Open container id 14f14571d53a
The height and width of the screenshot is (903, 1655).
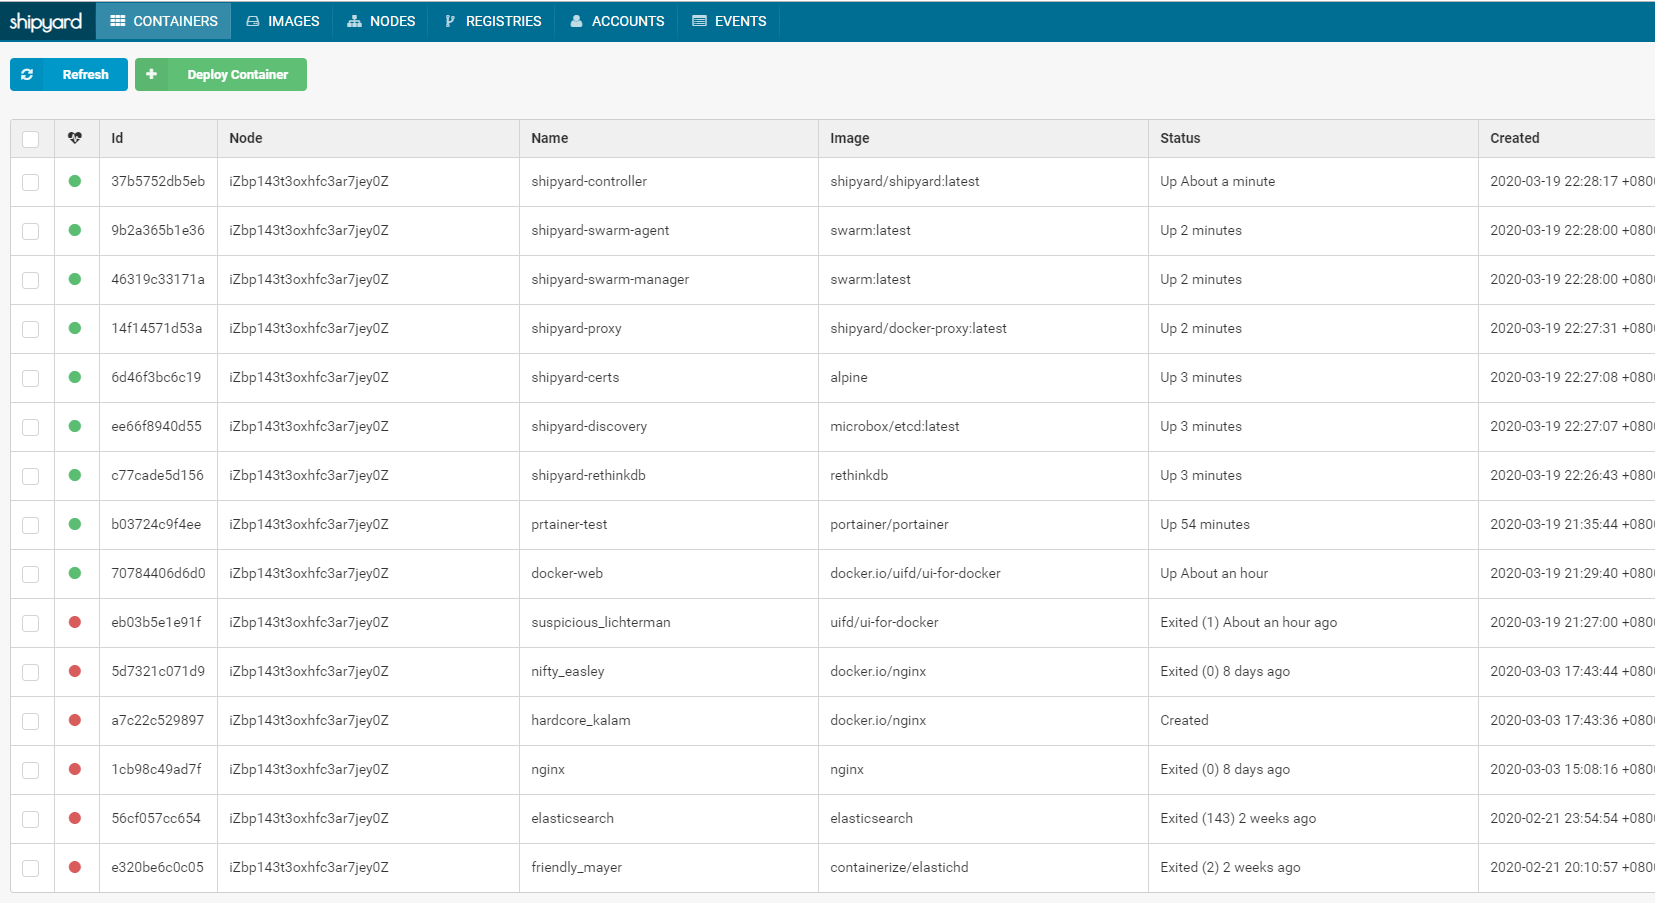click(x=157, y=328)
